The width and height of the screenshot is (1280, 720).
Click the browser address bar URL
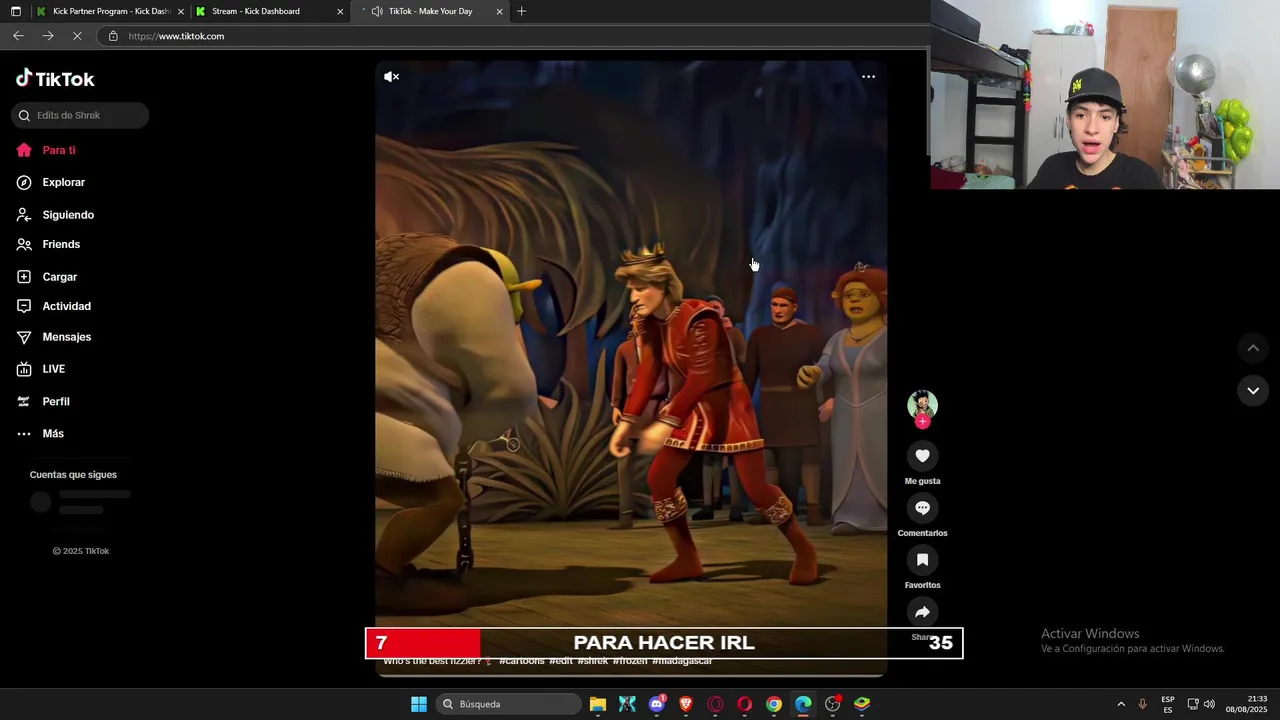(176, 36)
